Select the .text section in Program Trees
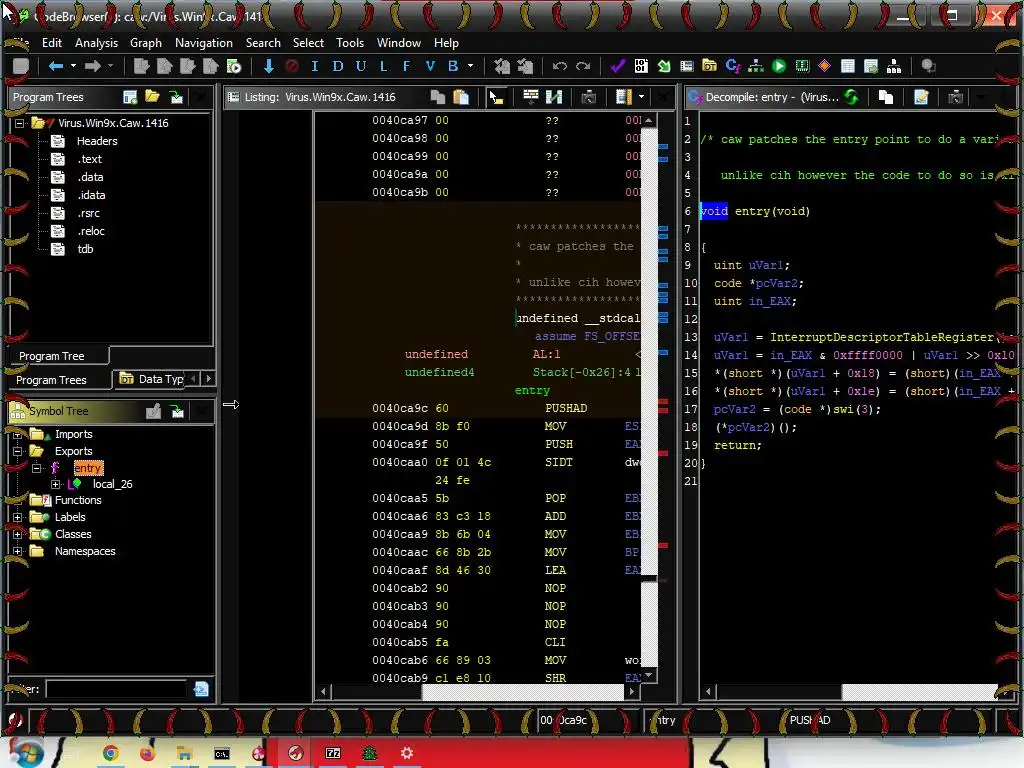Viewport: 1024px width, 768px height. pos(89,159)
